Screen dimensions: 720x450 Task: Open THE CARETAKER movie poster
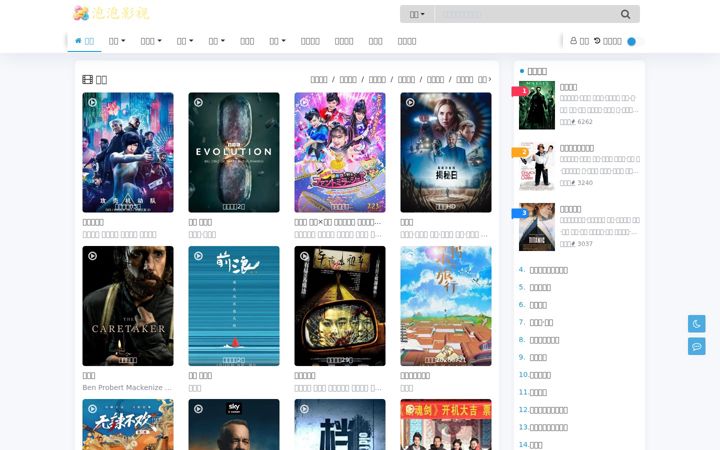(x=128, y=306)
